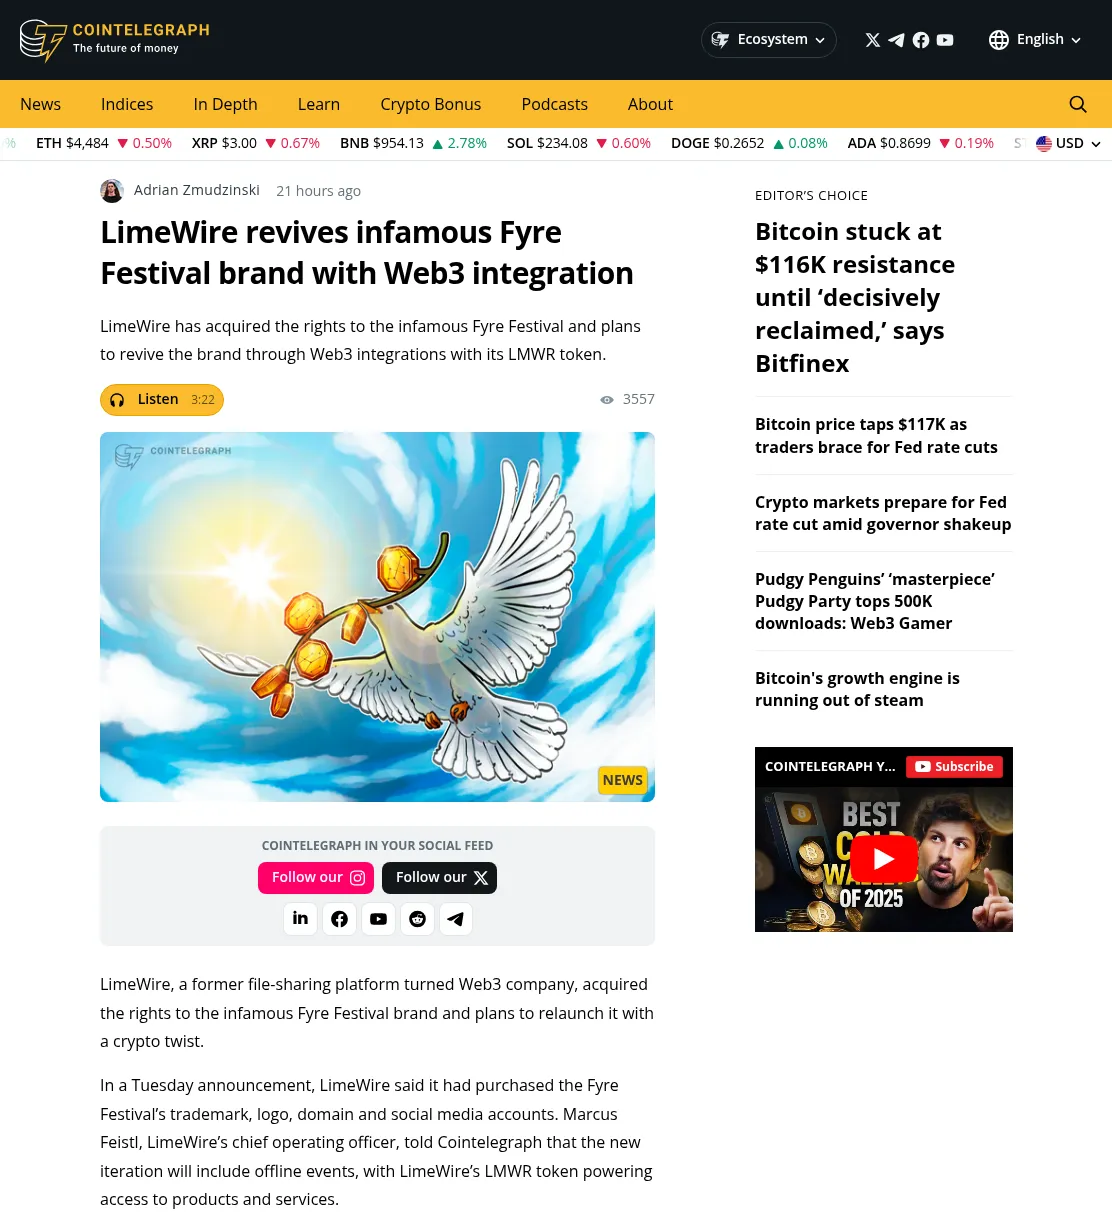Open header Facebook icon
Viewport: 1112px width, 1223px height.
[921, 40]
